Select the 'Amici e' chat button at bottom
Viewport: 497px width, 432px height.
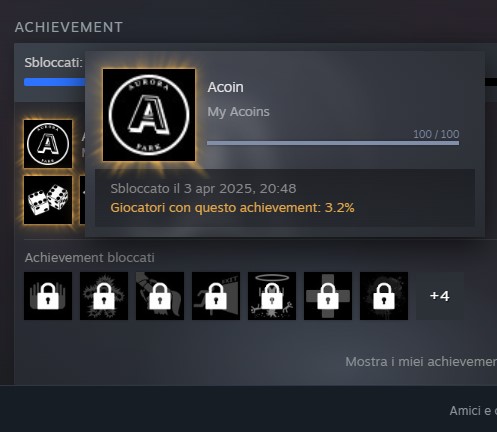tap(473, 411)
